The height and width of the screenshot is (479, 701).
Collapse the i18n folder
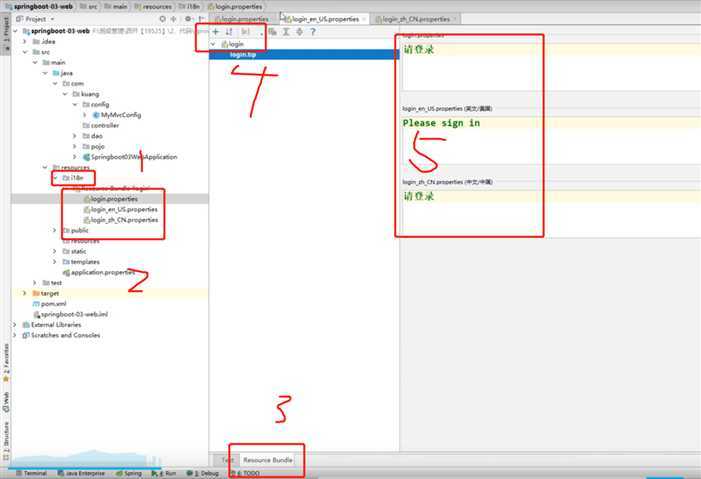coord(55,178)
